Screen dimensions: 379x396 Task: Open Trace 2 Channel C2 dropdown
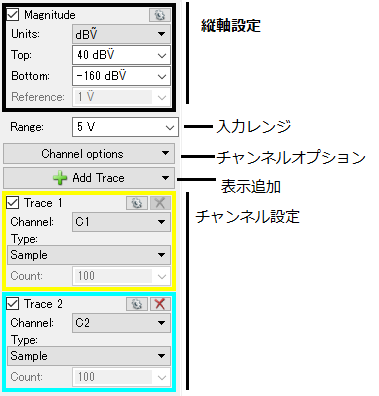coord(121,323)
